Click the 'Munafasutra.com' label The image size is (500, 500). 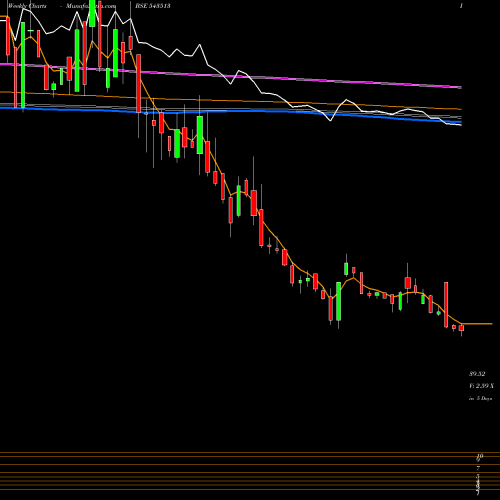[91, 6]
